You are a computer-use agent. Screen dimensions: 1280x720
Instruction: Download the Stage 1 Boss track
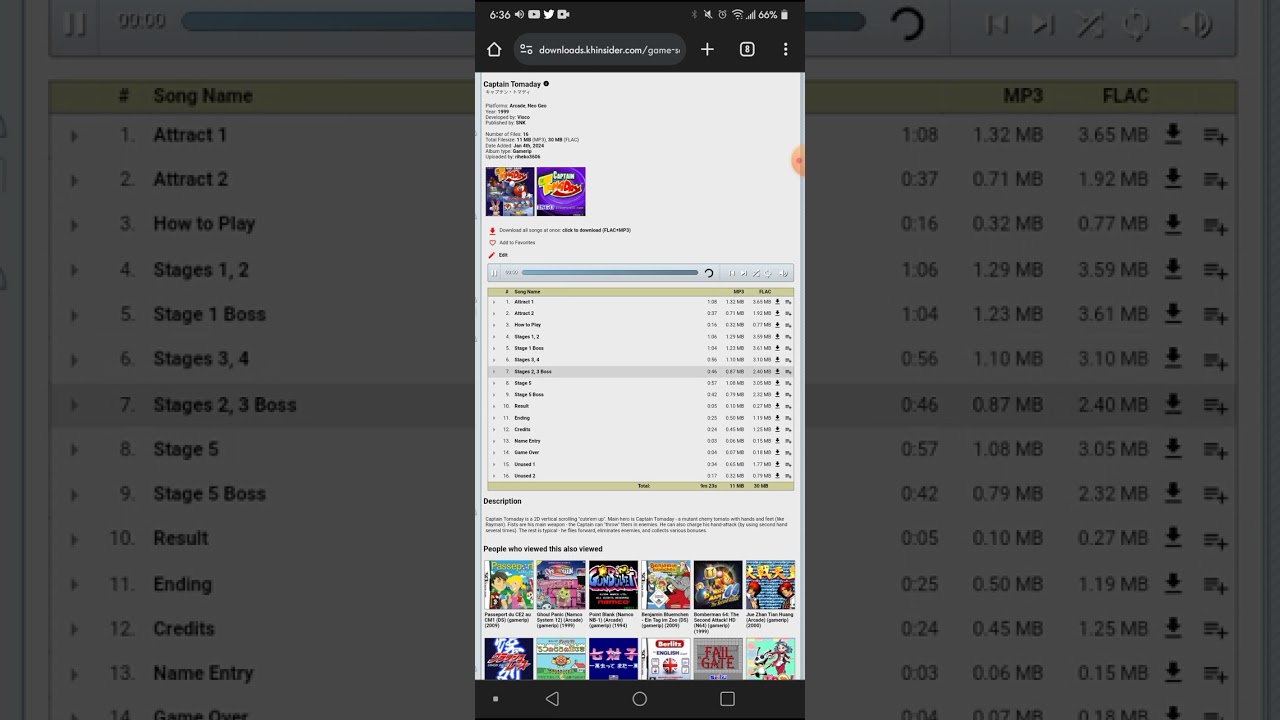click(777, 348)
